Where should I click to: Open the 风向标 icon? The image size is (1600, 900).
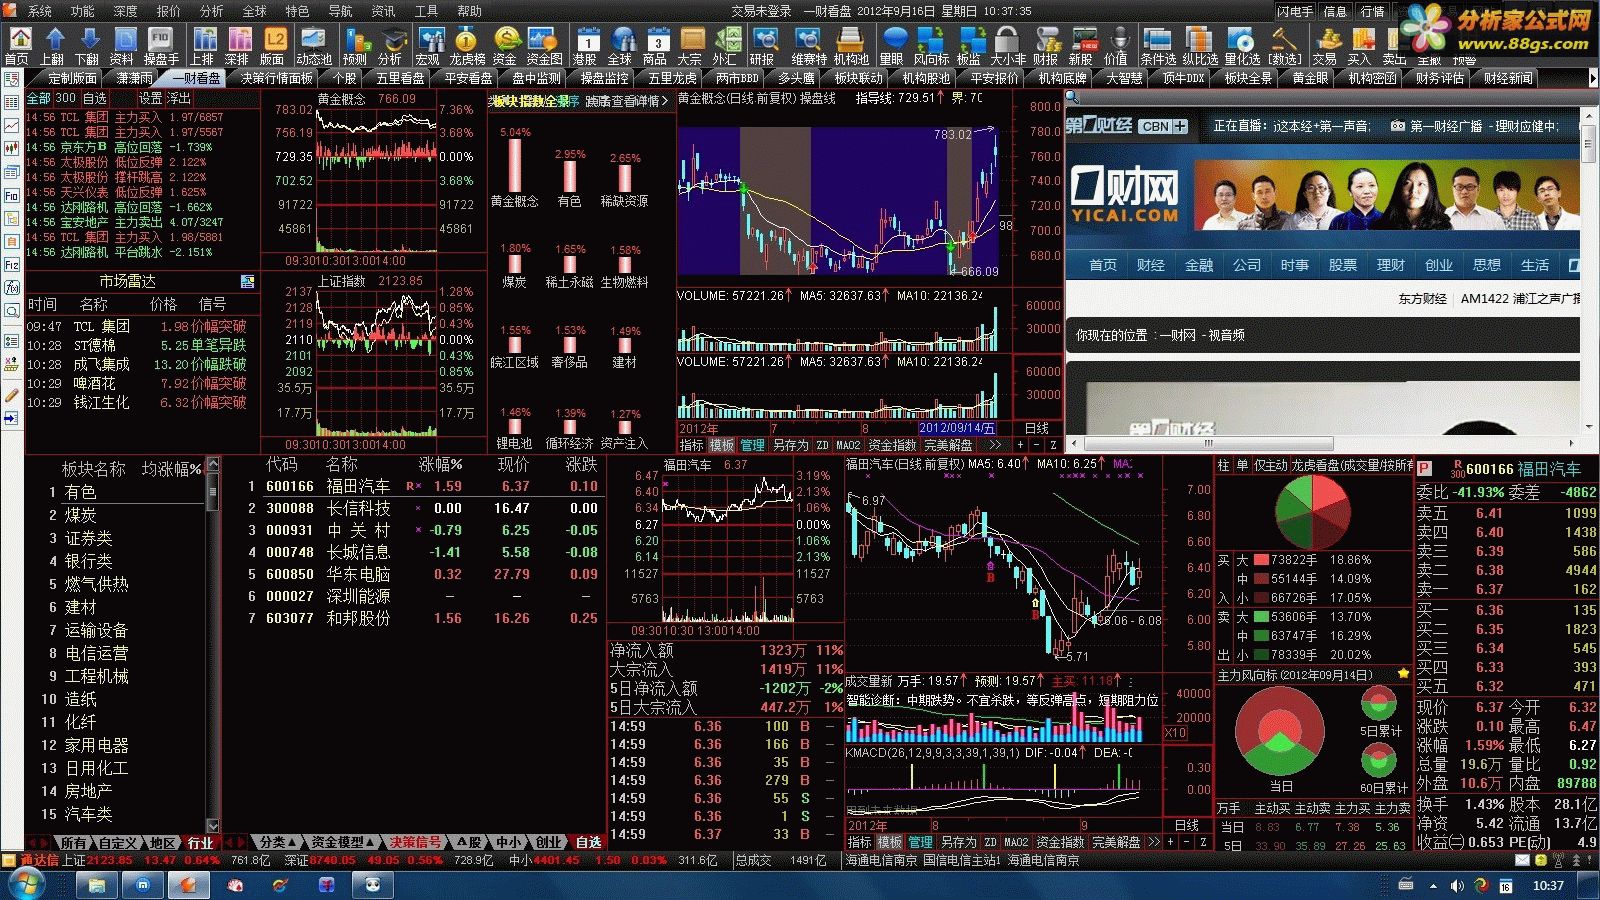[x=930, y=45]
